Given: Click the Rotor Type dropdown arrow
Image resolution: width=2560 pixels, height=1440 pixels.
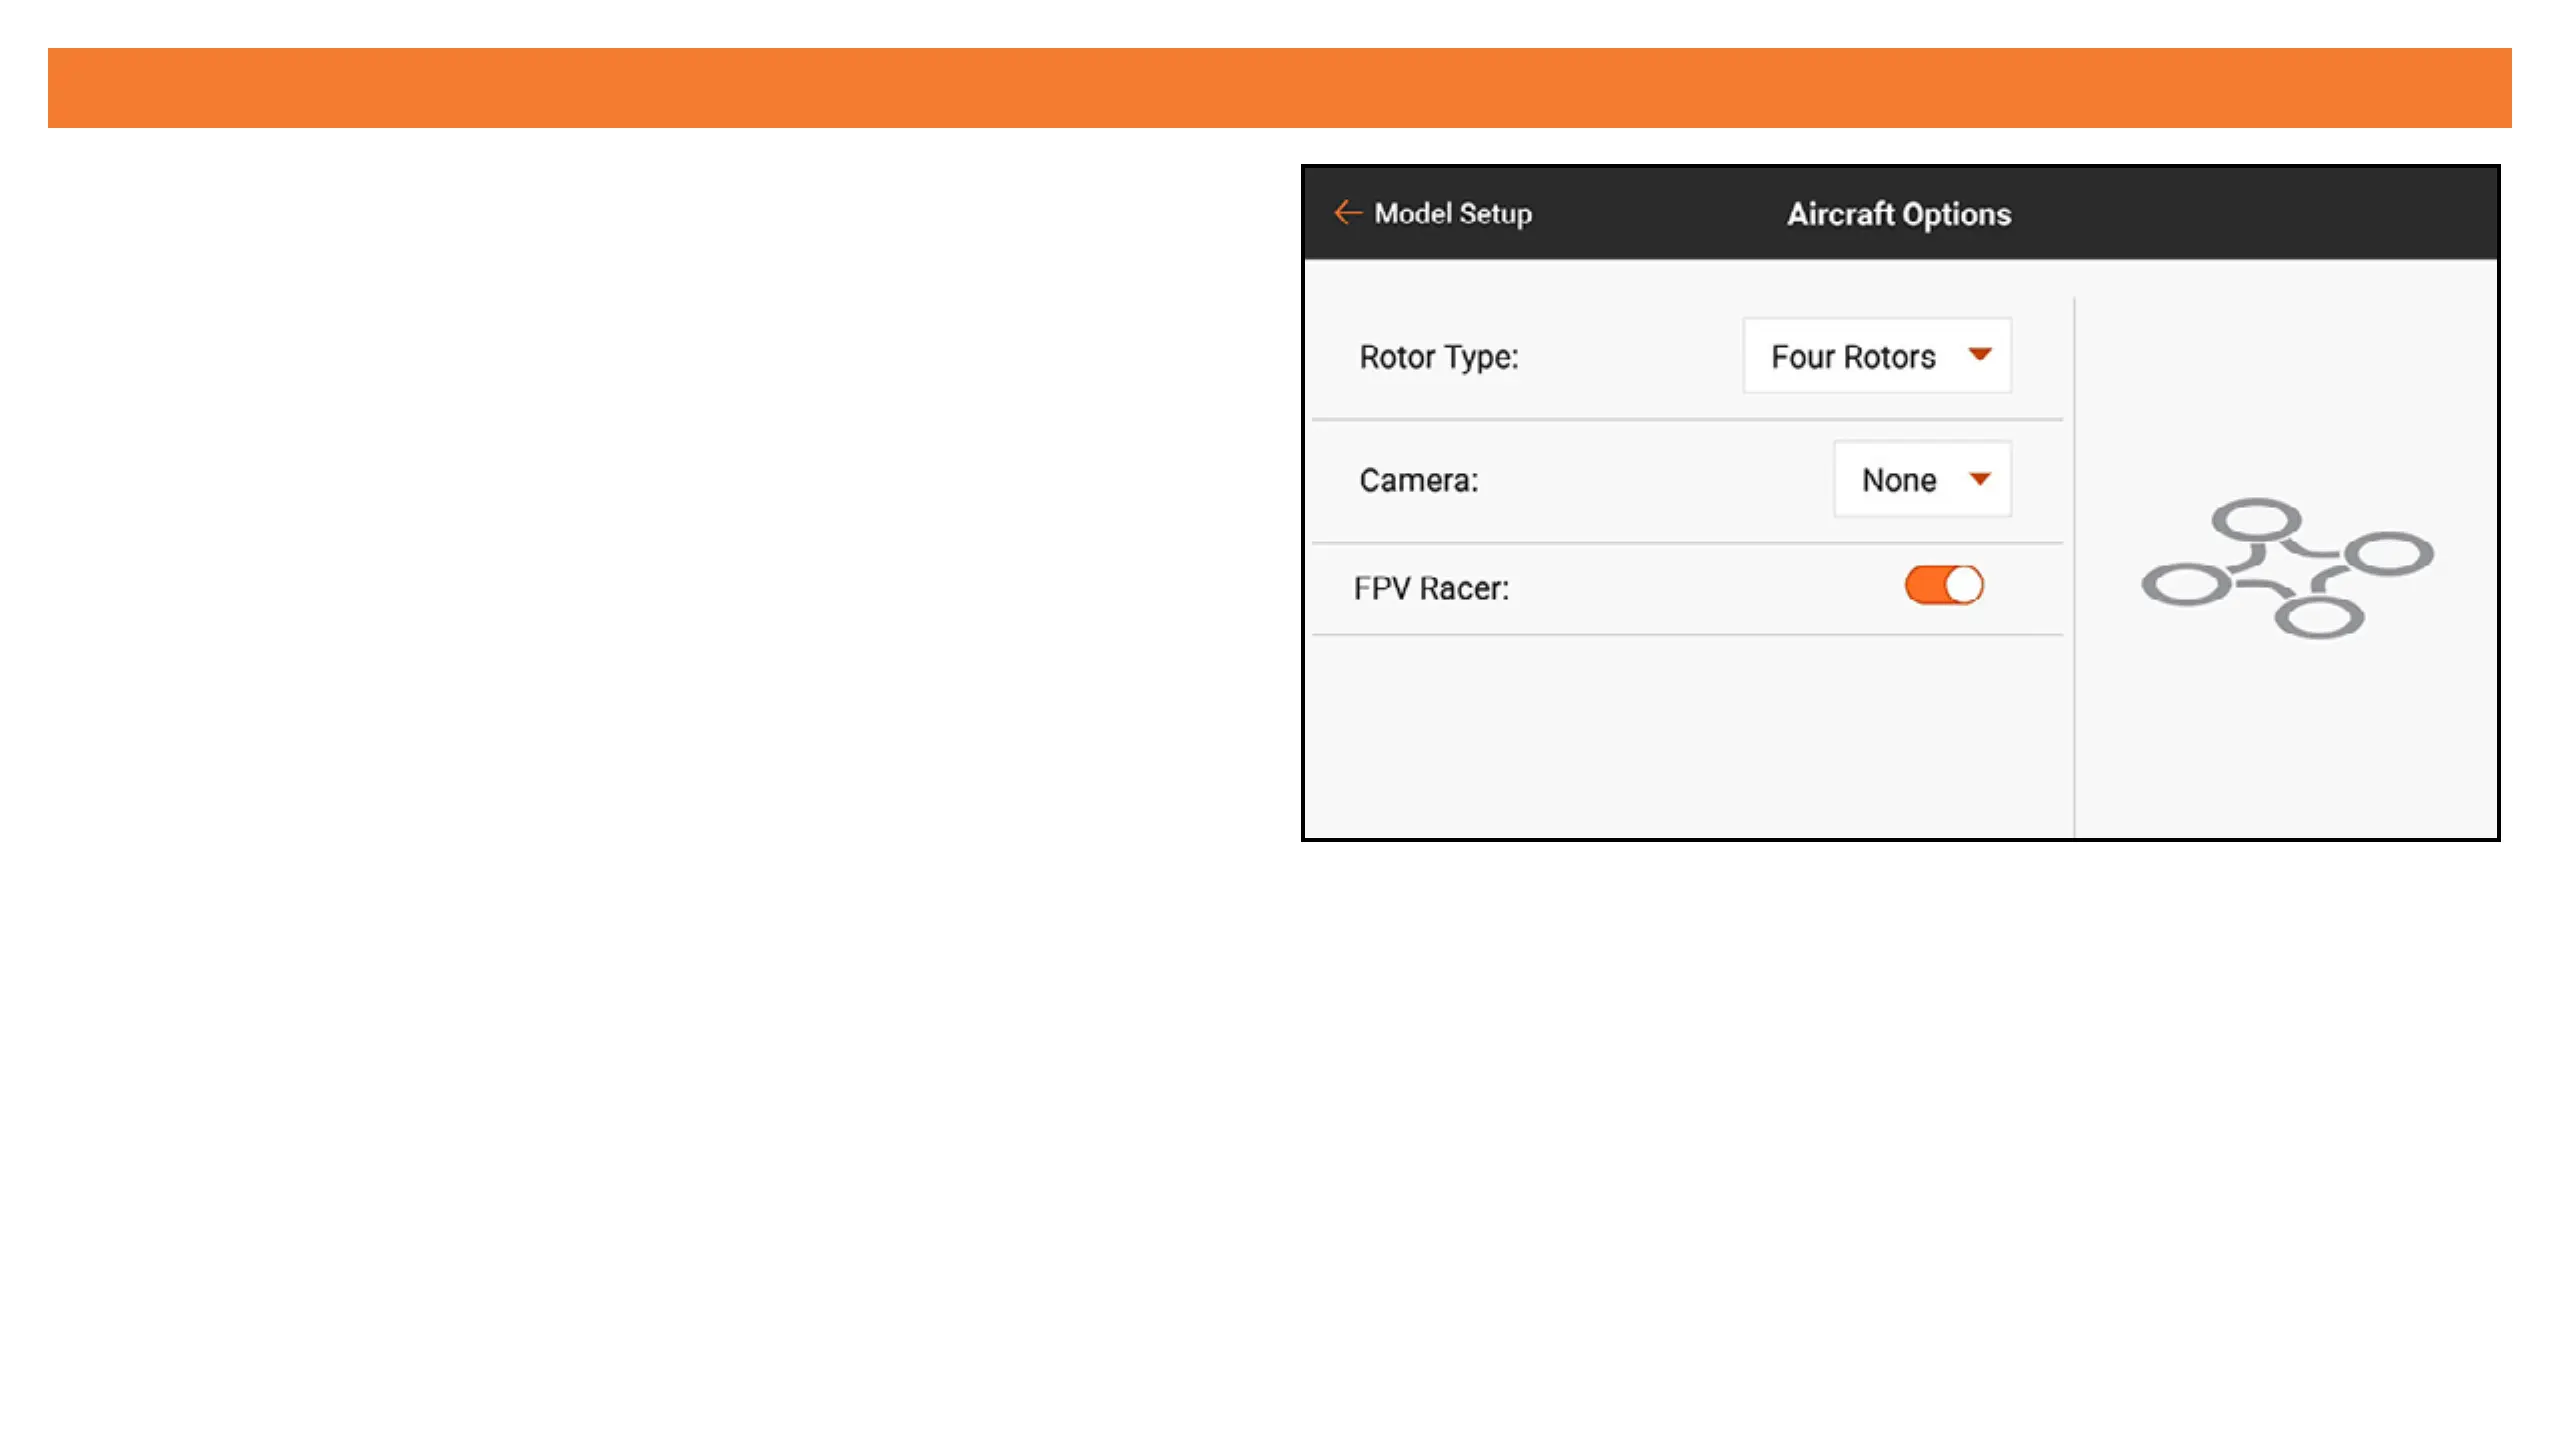Looking at the screenshot, I should click(1979, 354).
